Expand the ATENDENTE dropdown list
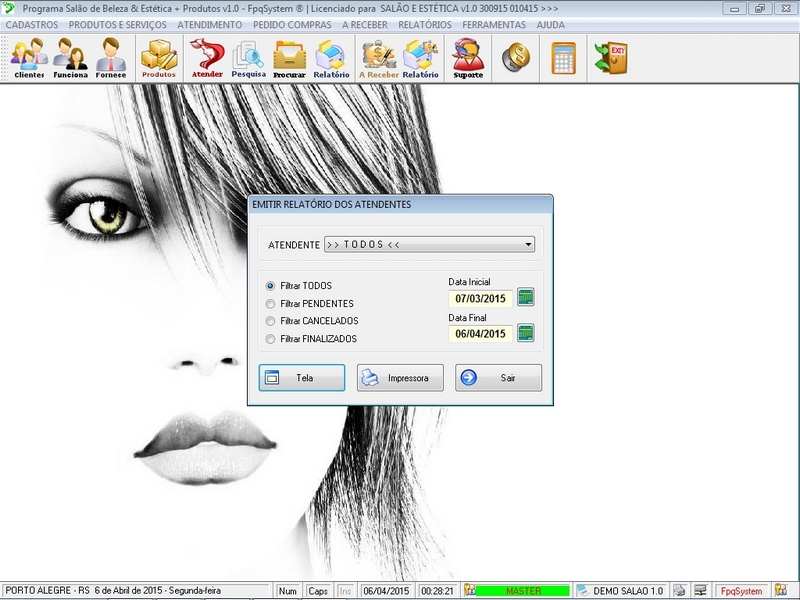Viewport: 800px width, 600px height. 527,245
